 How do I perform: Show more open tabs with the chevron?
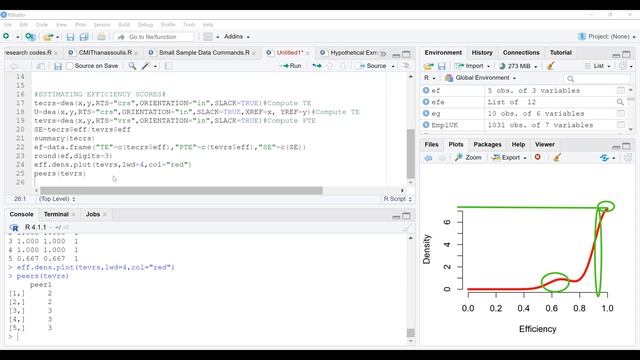[383, 53]
